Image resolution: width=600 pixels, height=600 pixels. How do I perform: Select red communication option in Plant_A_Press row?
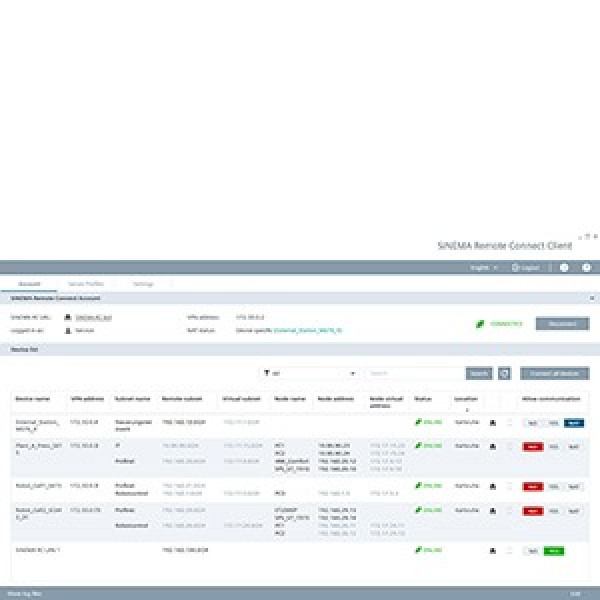[x=533, y=447]
